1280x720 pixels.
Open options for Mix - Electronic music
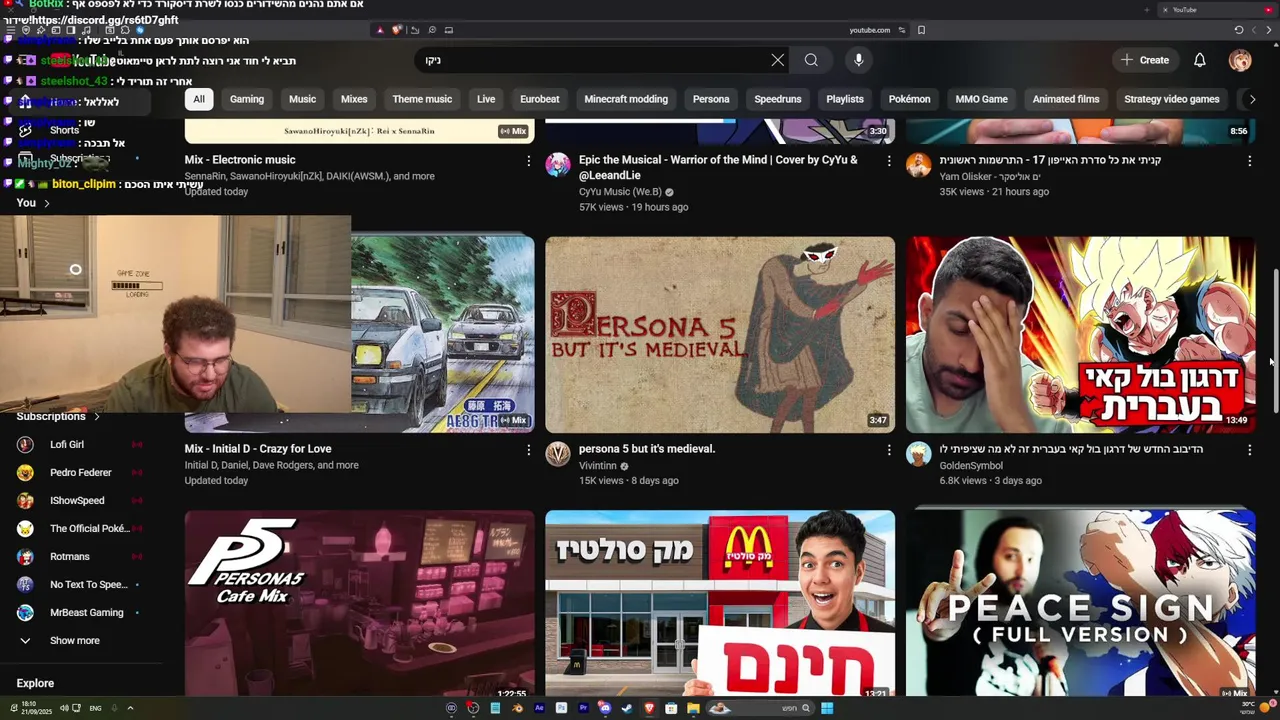click(529, 160)
